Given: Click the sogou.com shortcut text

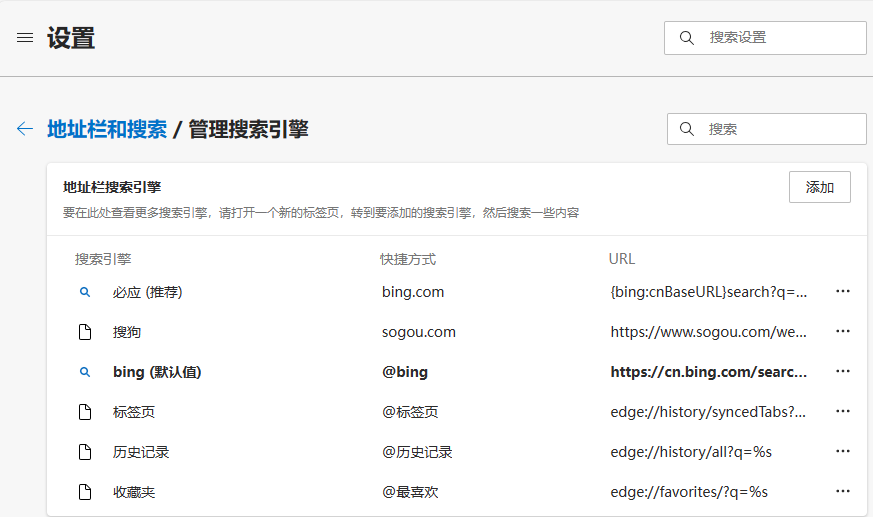Looking at the screenshot, I should tap(419, 332).
